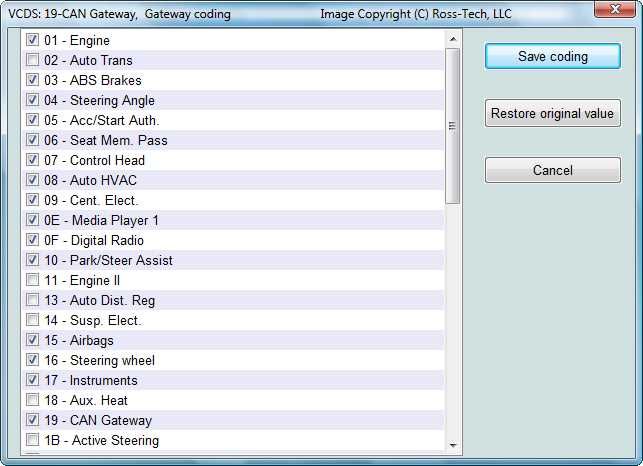Uncheck the 19 - CAN Gateway checkbox

(x=32, y=420)
